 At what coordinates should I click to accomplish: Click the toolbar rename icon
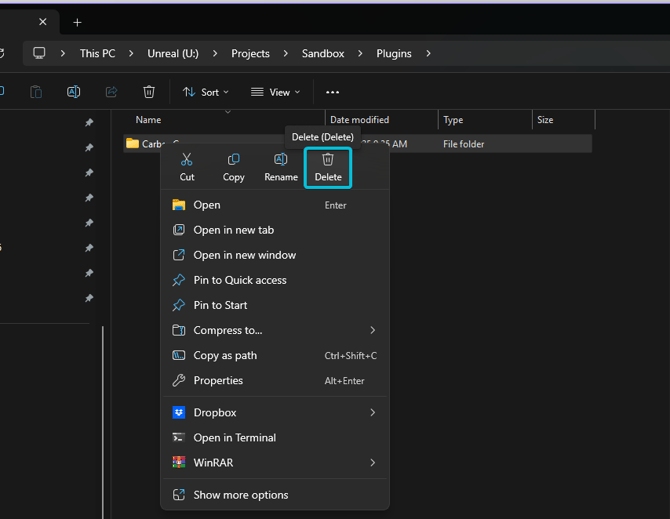73,92
